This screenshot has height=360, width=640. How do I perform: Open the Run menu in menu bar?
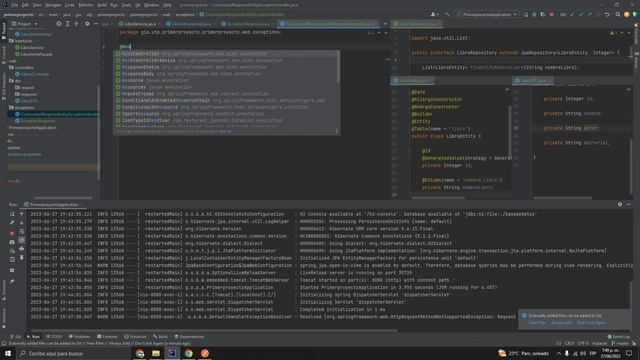pos(114,5)
